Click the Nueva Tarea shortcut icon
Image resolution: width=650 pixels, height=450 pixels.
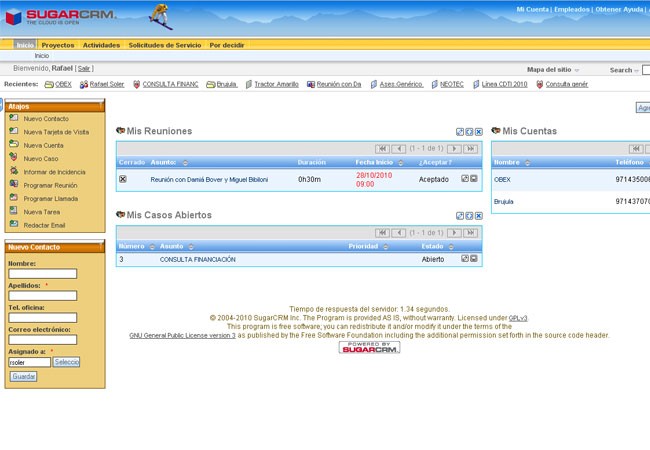pyautogui.click(x=14, y=211)
